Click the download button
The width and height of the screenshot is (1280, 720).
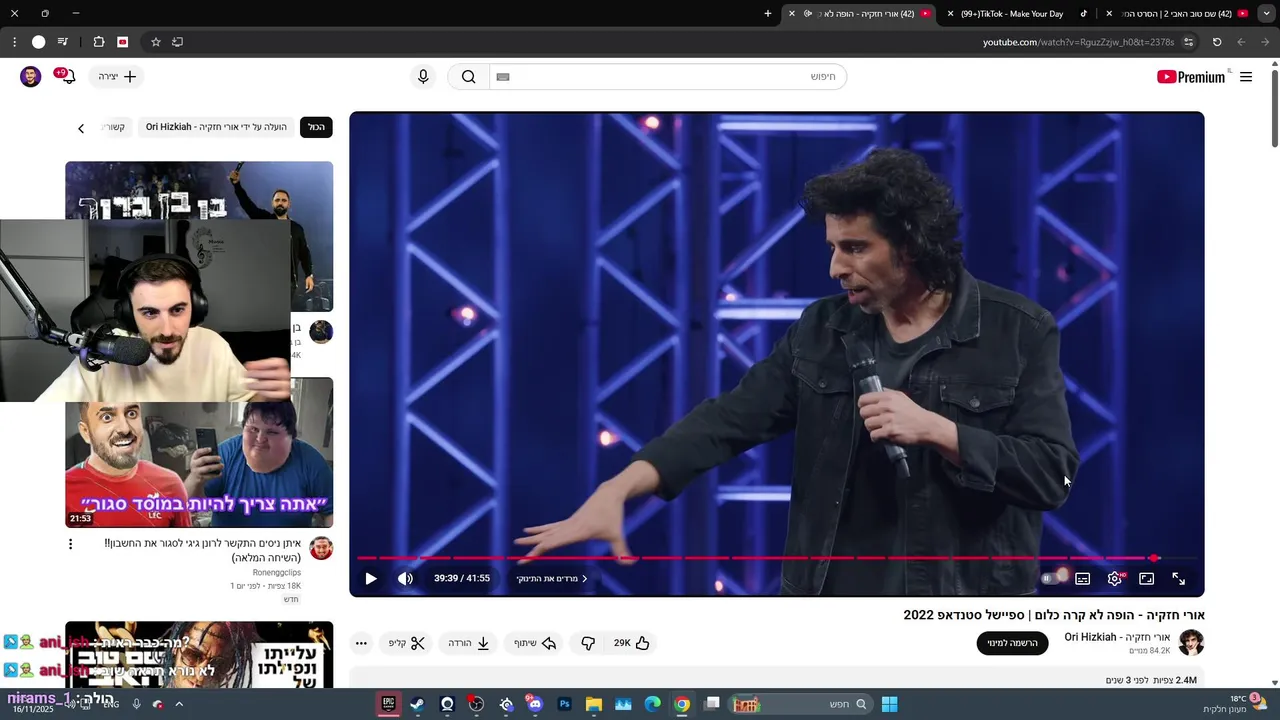pyautogui.click(x=468, y=643)
